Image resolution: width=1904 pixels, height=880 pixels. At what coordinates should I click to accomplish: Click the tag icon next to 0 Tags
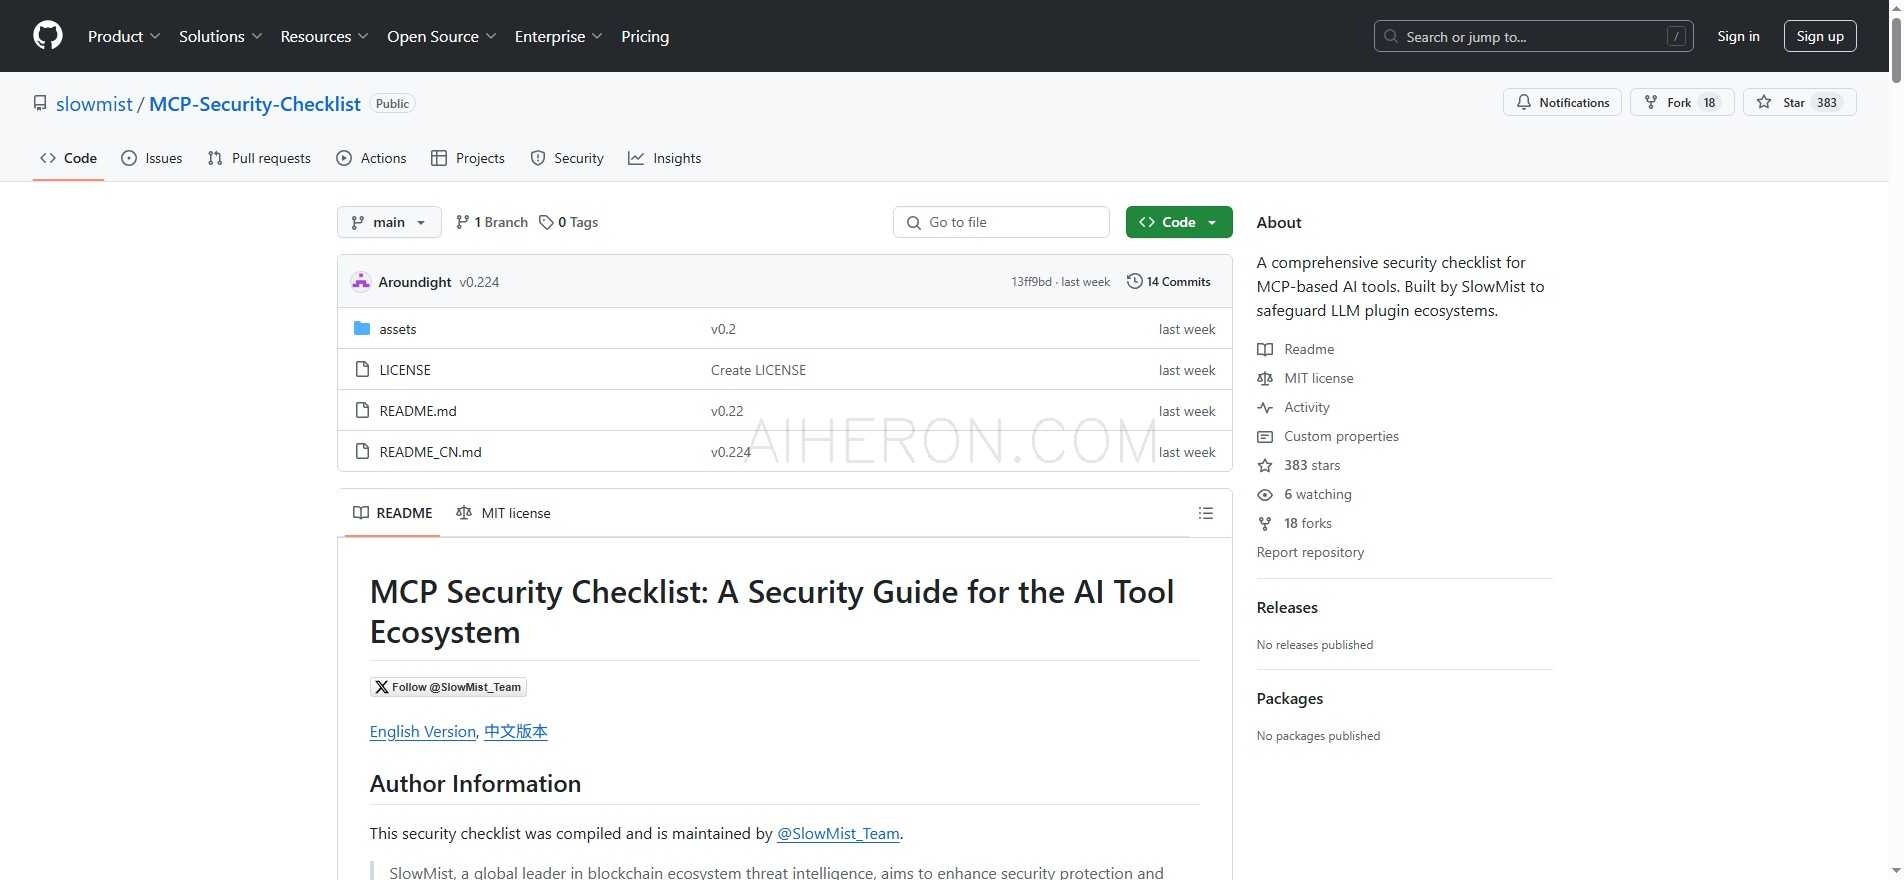pos(546,223)
